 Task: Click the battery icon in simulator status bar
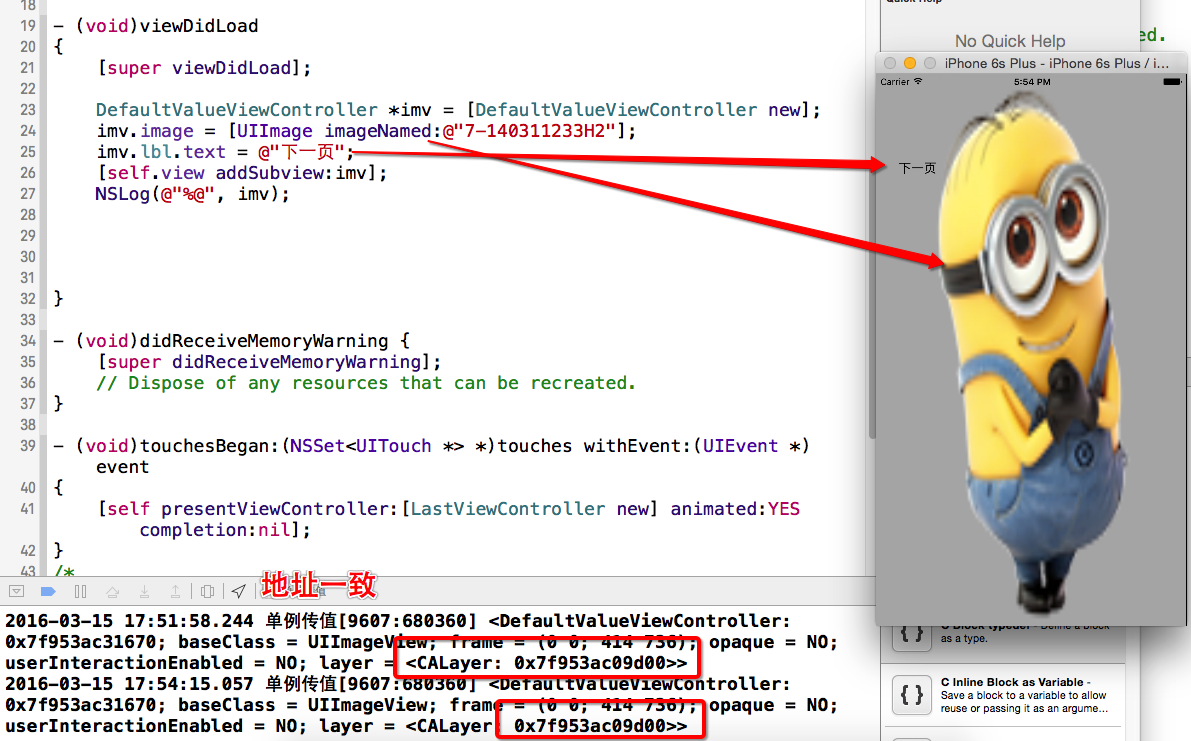1172,81
